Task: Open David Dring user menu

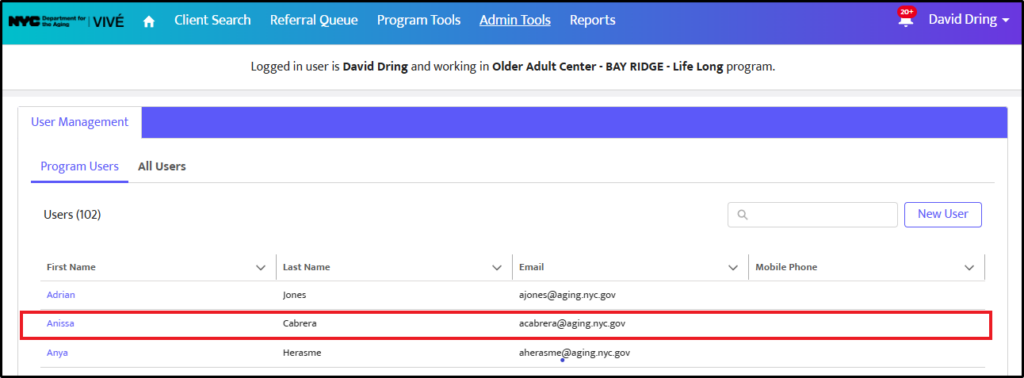Action: tap(969, 20)
